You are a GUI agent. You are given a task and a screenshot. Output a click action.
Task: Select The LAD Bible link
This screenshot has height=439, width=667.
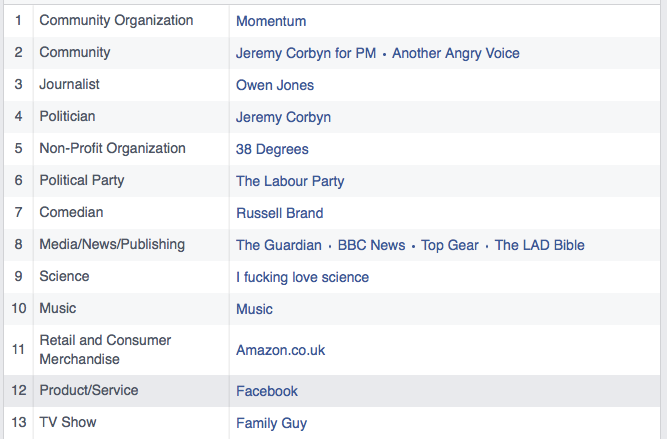pyautogui.click(x=539, y=245)
